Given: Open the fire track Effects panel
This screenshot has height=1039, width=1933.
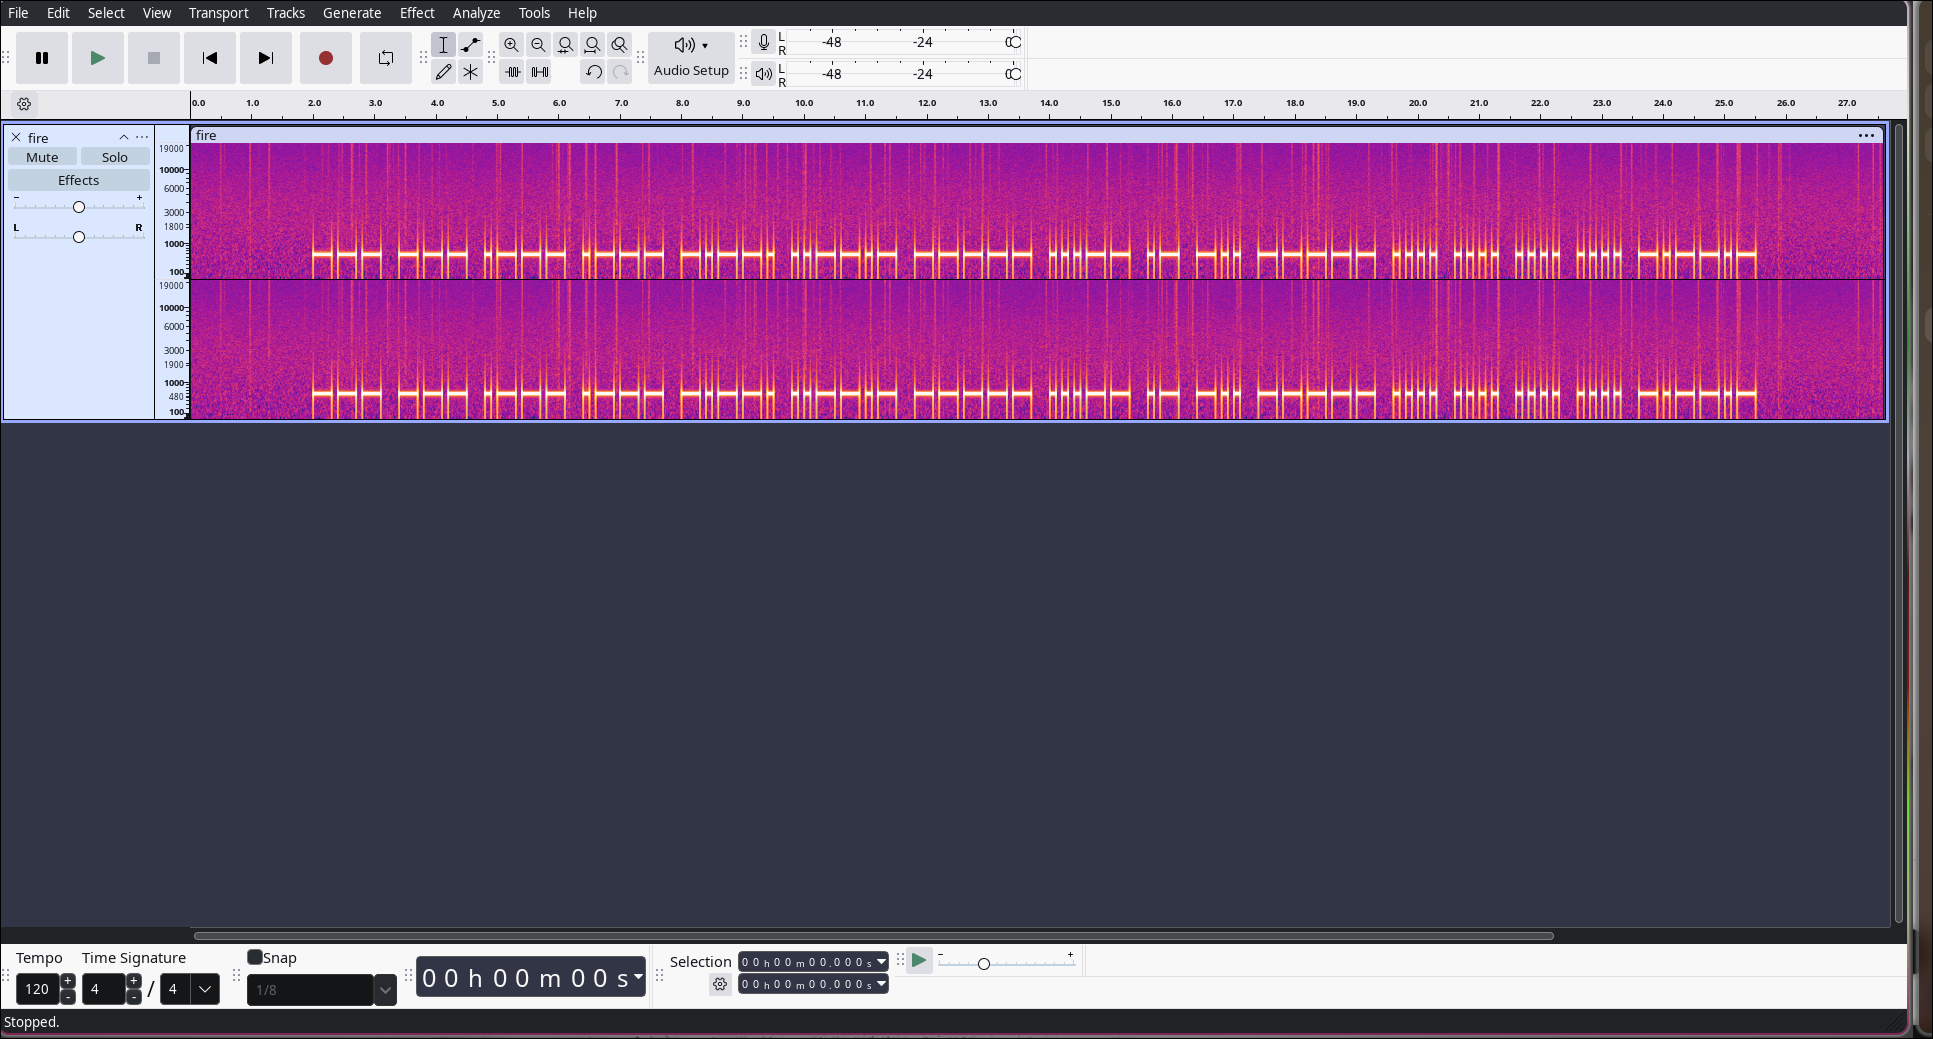Looking at the screenshot, I should (78, 180).
